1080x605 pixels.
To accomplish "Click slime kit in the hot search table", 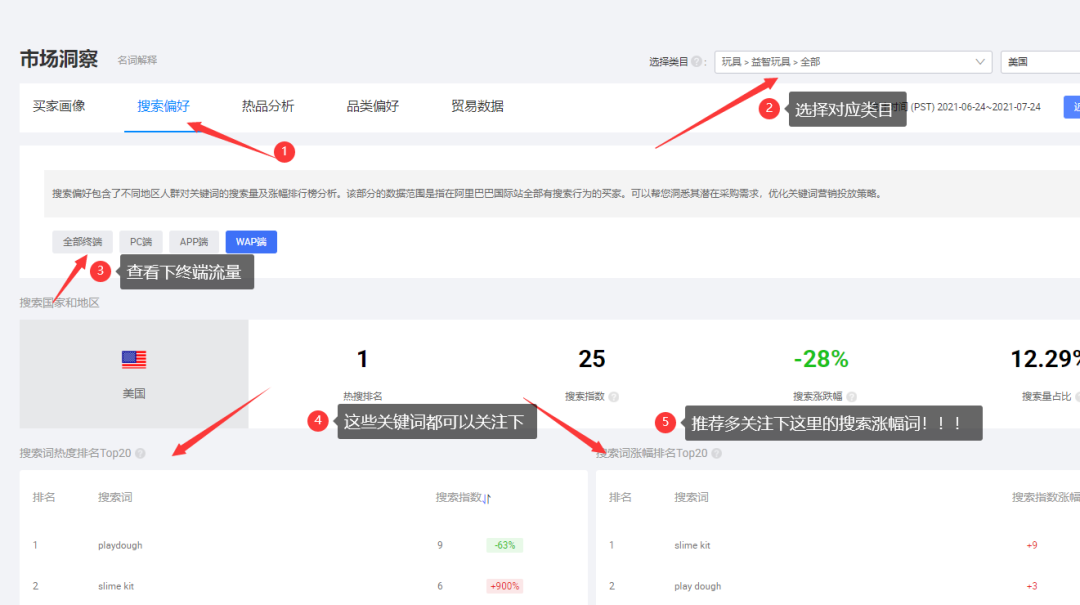I will pos(116,586).
